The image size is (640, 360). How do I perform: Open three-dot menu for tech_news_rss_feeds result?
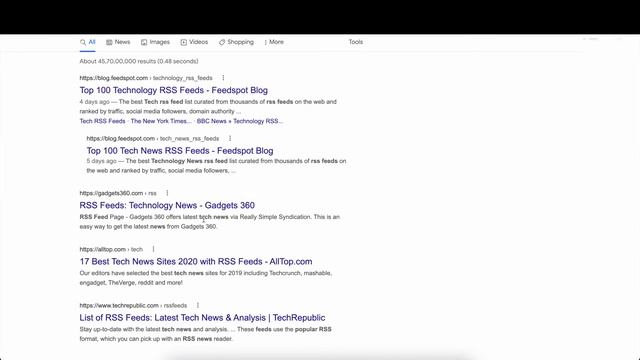[230, 138]
